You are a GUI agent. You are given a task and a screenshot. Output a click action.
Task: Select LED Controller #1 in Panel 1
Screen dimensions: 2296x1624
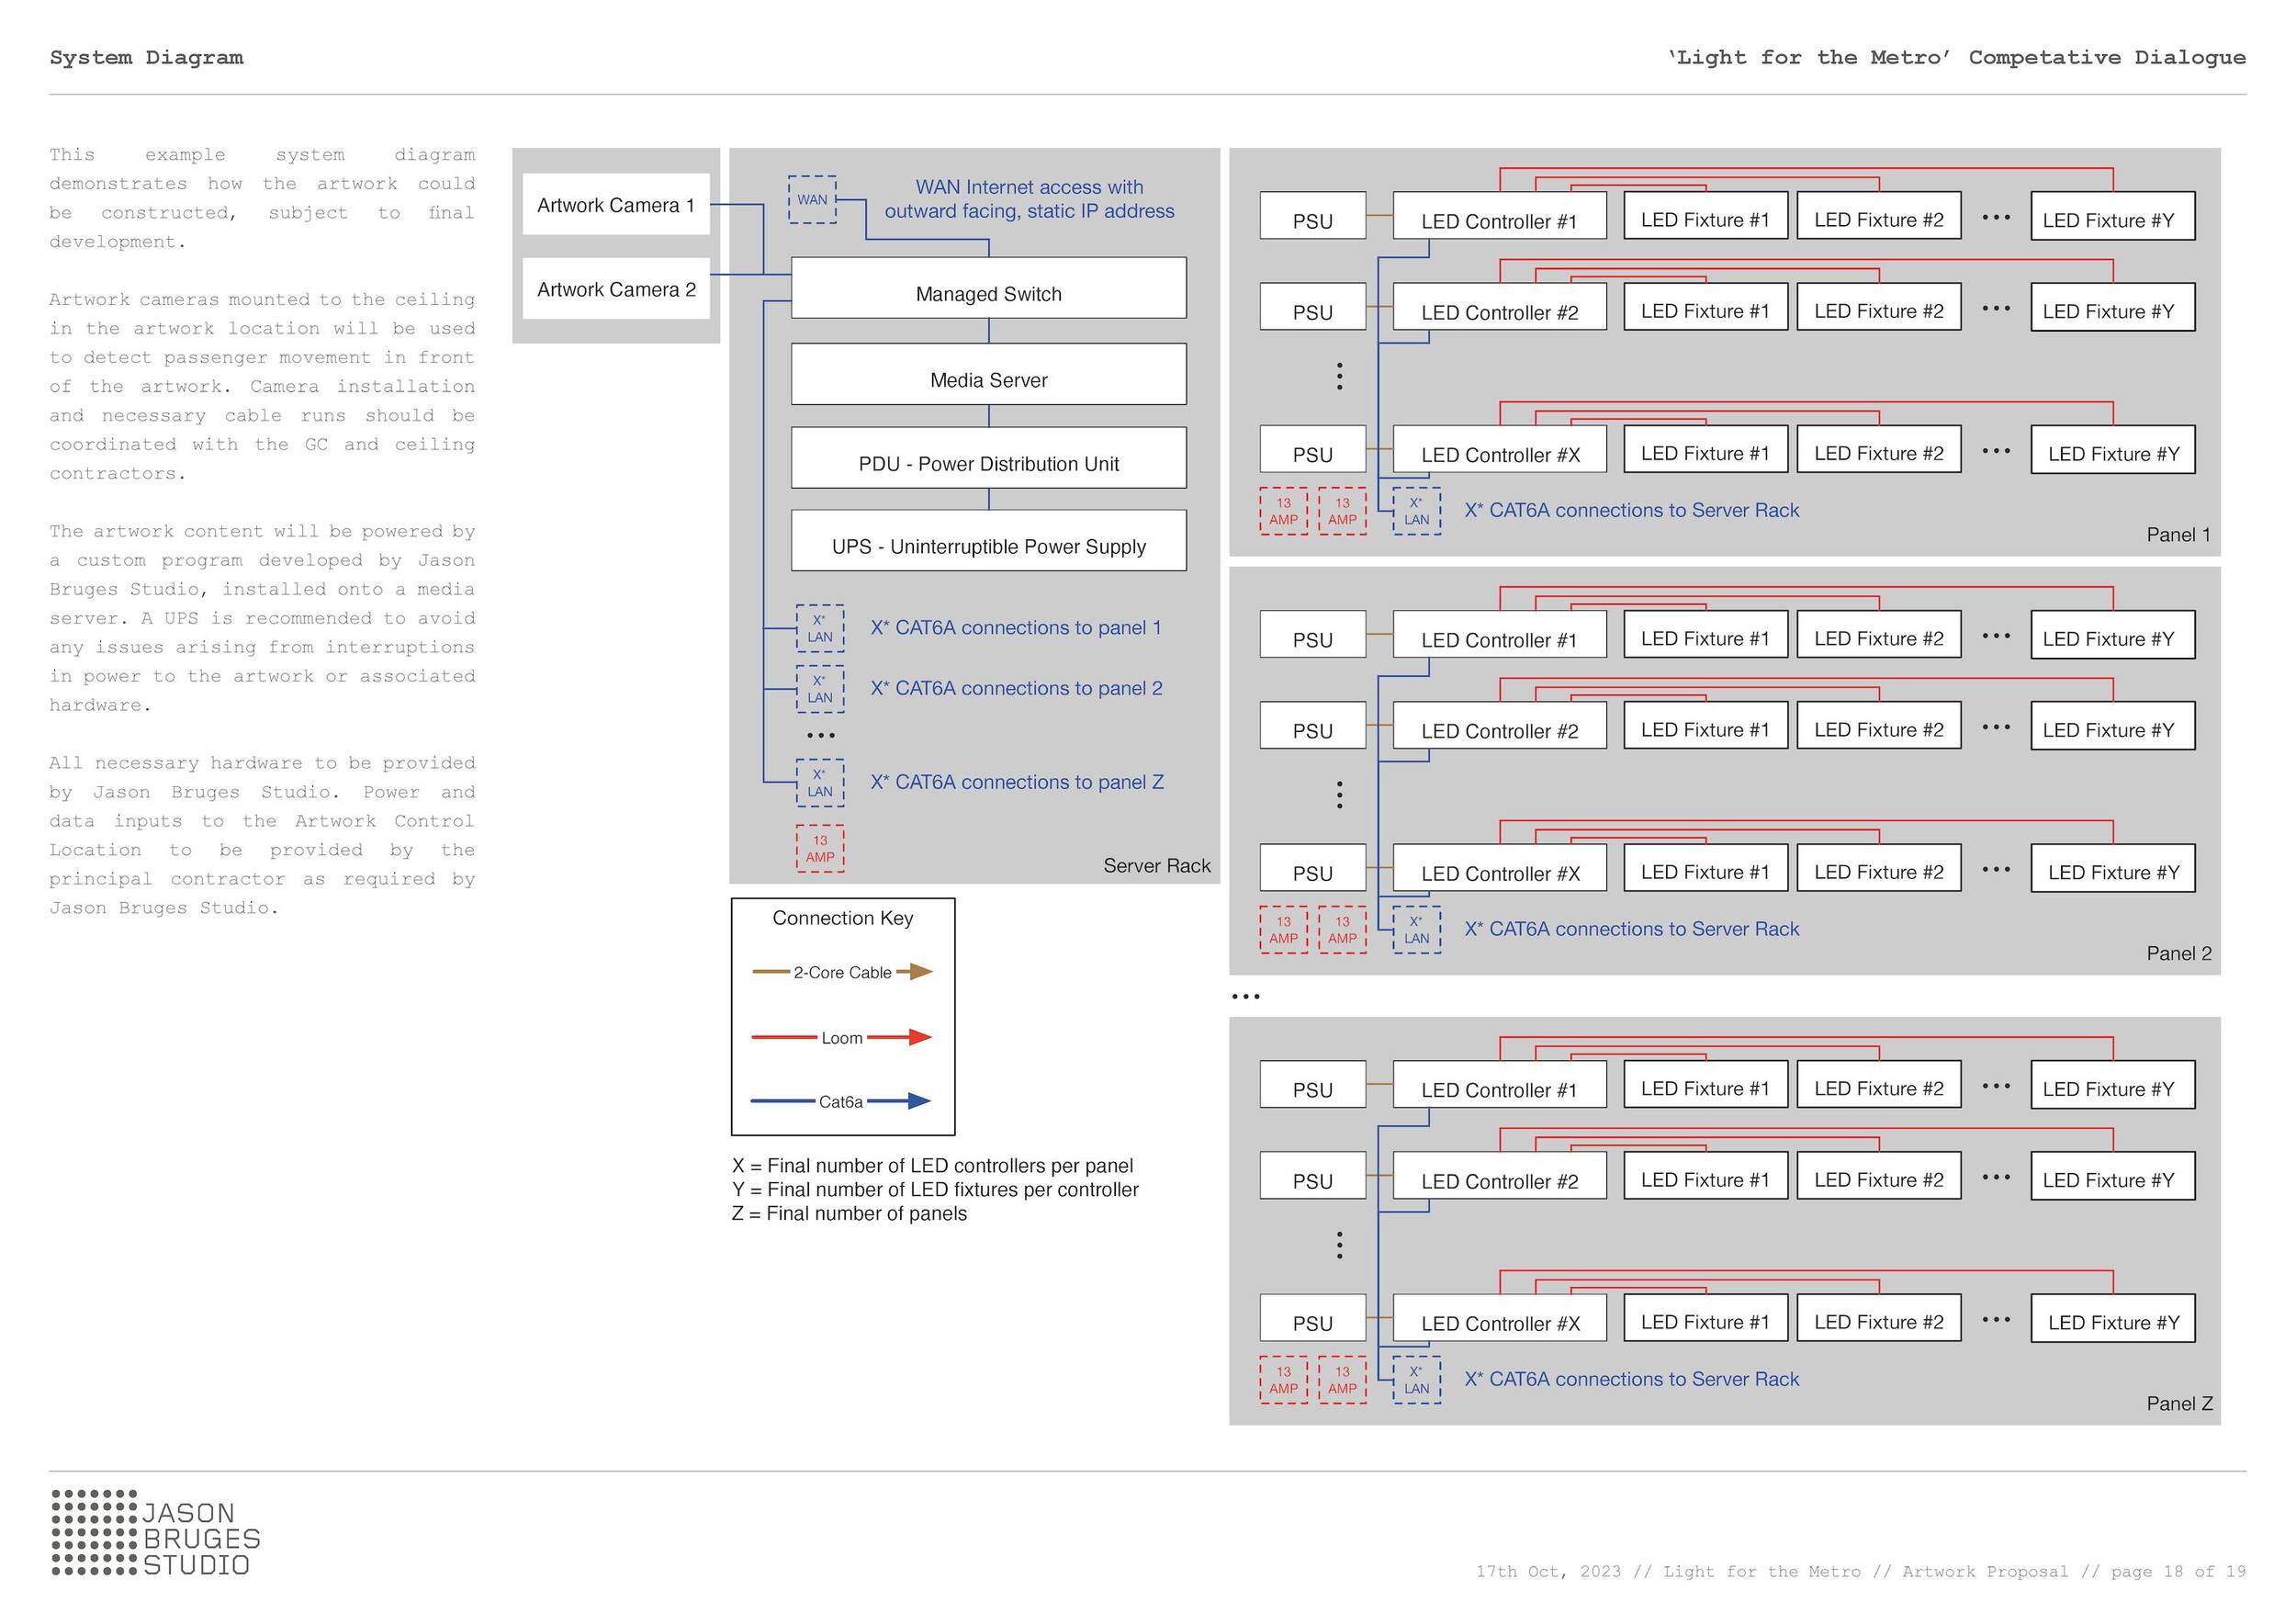pyautogui.click(x=1499, y=217)
